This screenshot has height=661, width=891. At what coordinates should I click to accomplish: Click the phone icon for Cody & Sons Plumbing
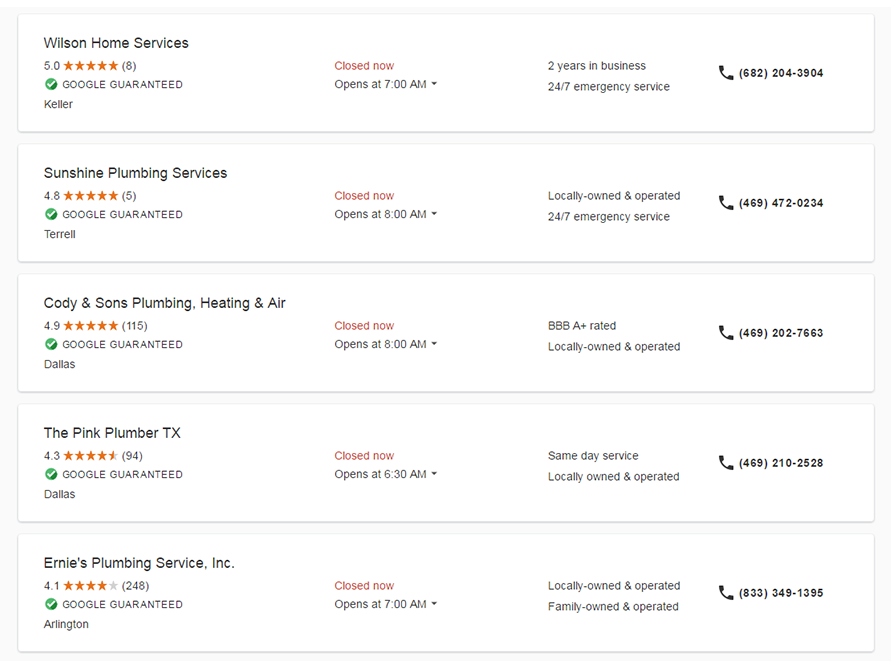726,332
